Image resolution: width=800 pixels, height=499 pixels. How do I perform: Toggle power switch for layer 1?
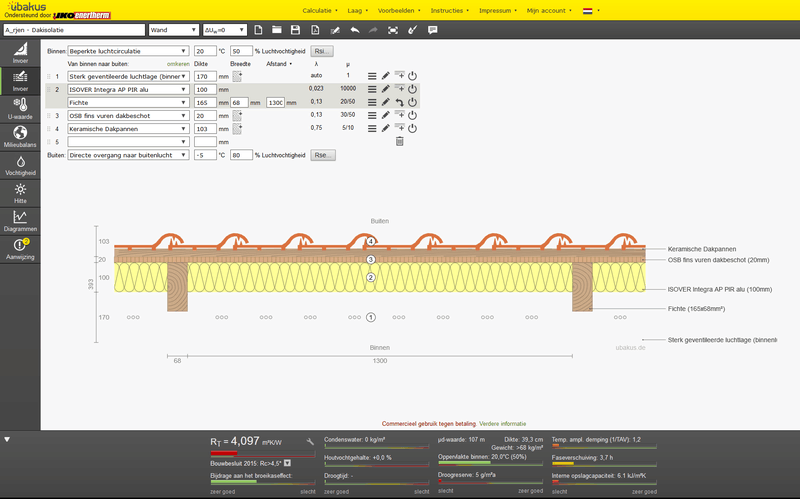pos(412,76)
